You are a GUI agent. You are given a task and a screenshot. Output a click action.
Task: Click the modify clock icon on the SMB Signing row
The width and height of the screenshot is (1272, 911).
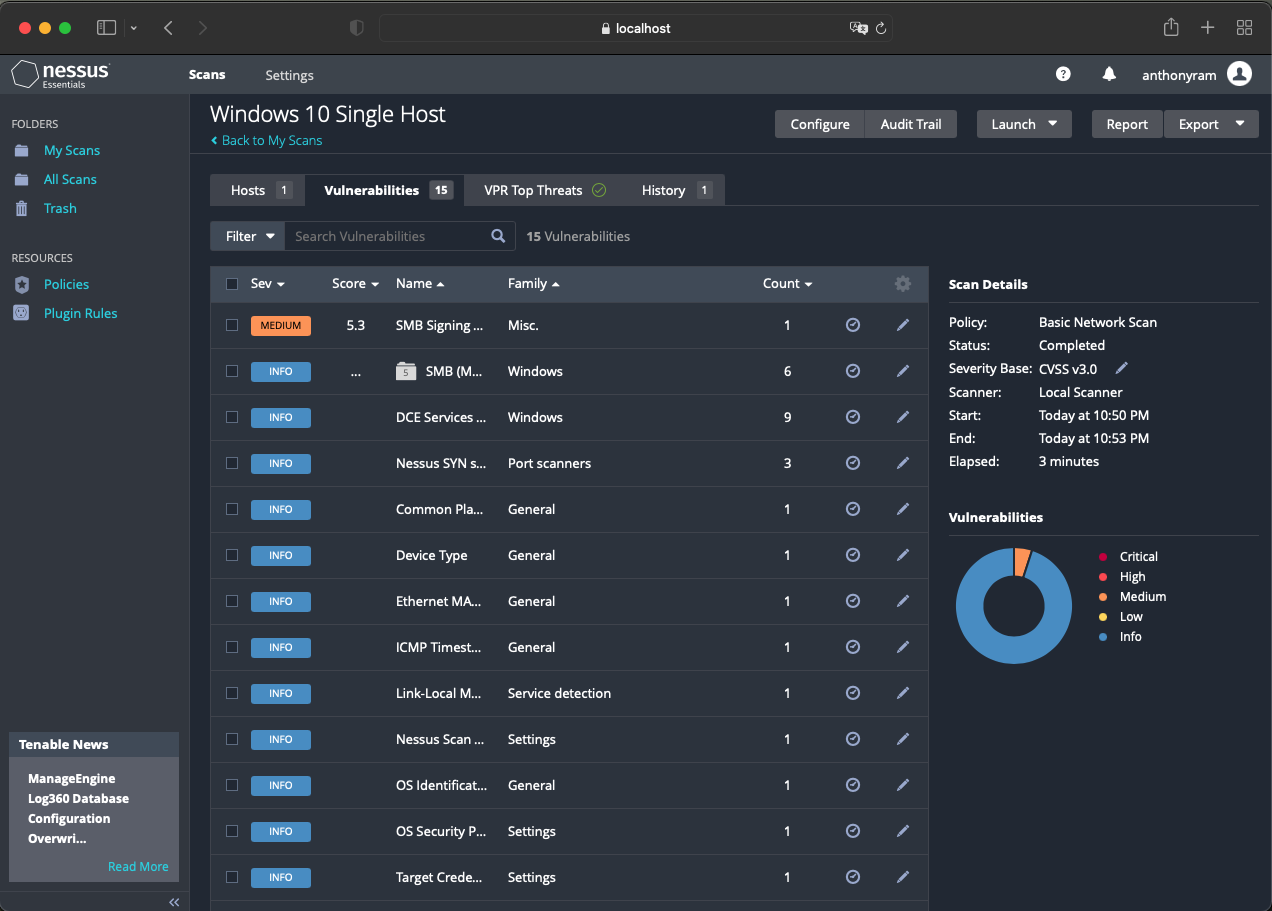[x=852, y=325]
